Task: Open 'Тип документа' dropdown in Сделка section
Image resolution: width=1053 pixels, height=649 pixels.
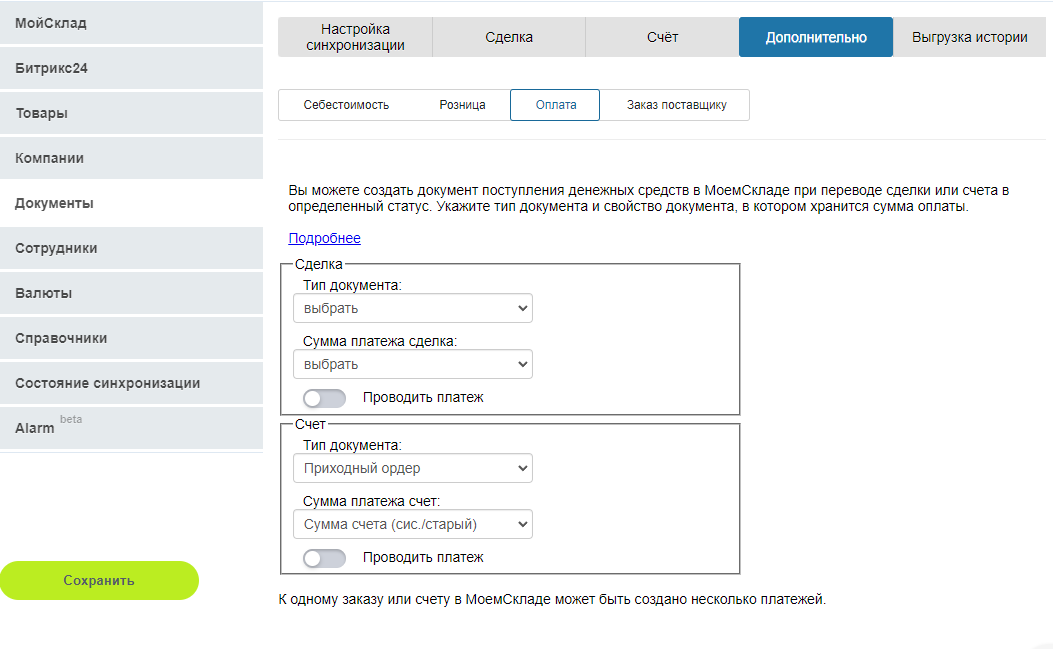Action: (412, 309)
